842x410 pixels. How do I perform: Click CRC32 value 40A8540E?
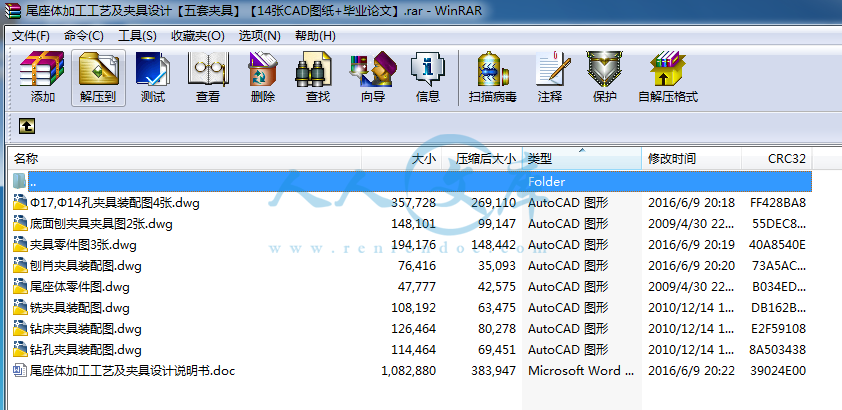pos(778,245)
